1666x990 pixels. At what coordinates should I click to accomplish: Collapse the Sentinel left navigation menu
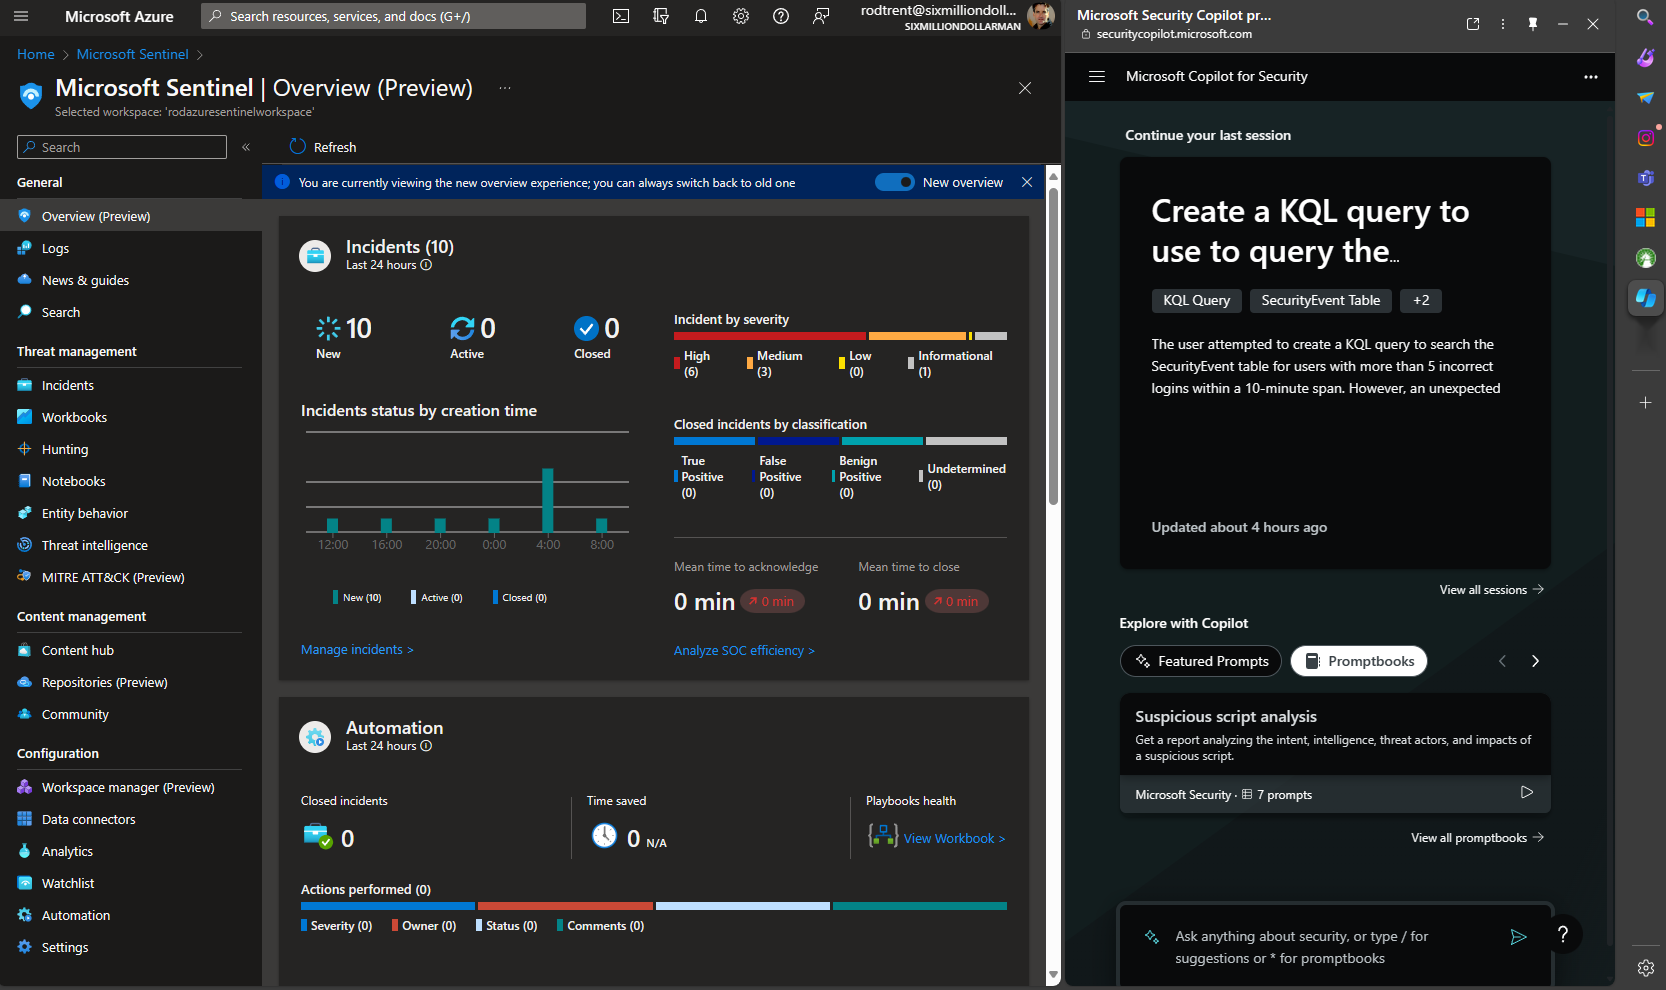(x=246, y=147)
